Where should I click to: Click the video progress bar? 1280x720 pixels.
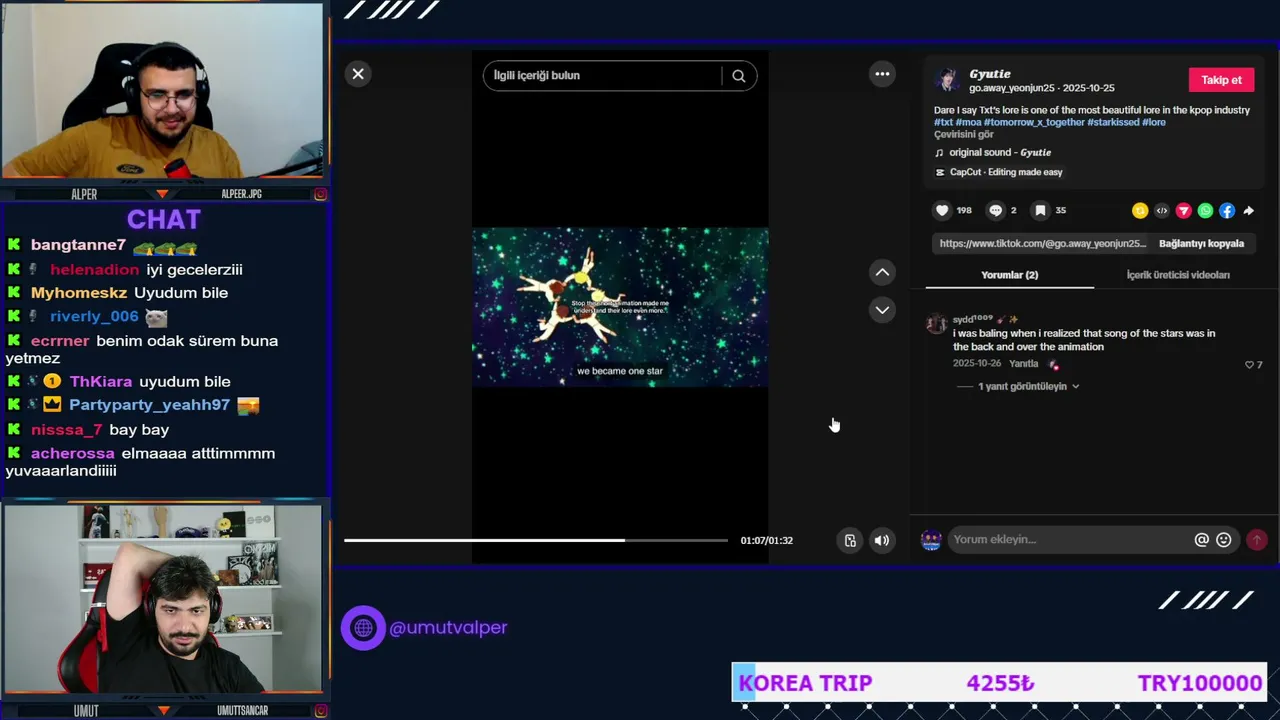(536, 540)
